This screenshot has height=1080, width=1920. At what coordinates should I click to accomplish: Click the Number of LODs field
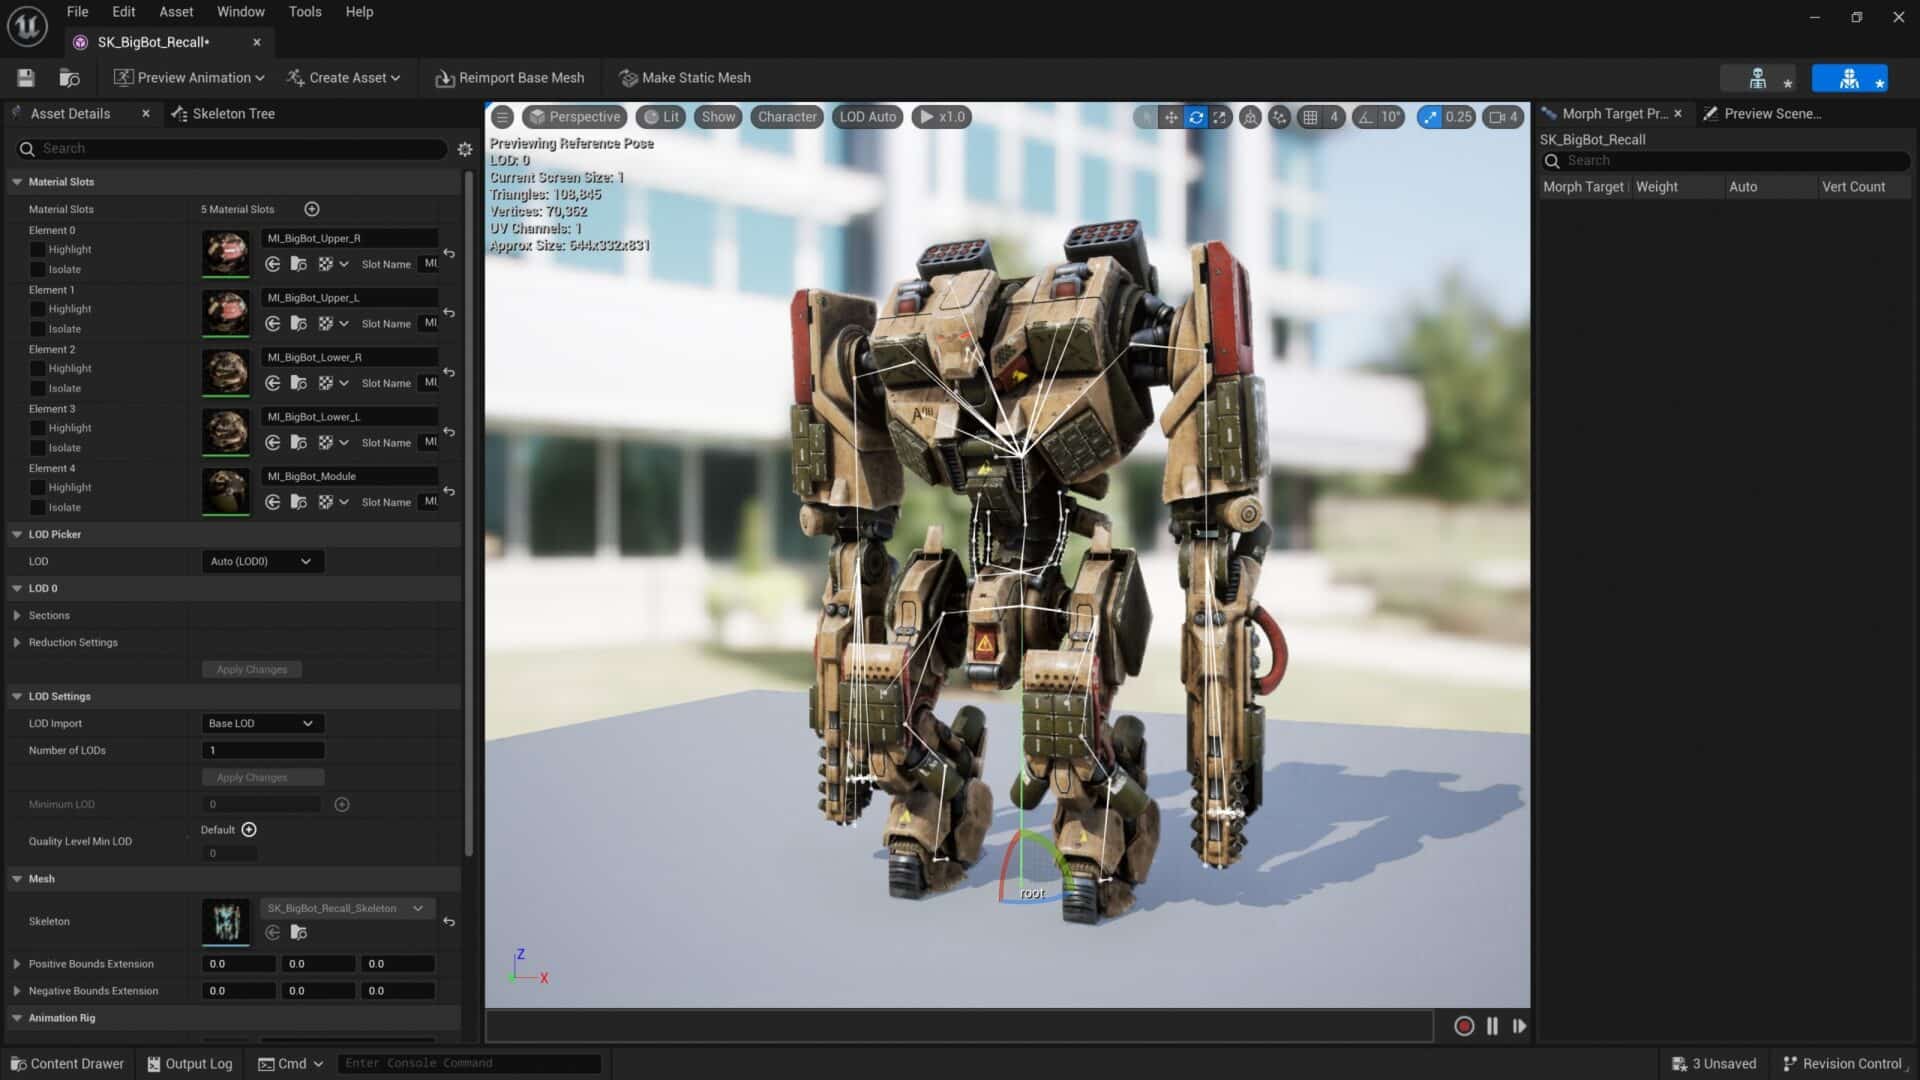click(263, 751)
